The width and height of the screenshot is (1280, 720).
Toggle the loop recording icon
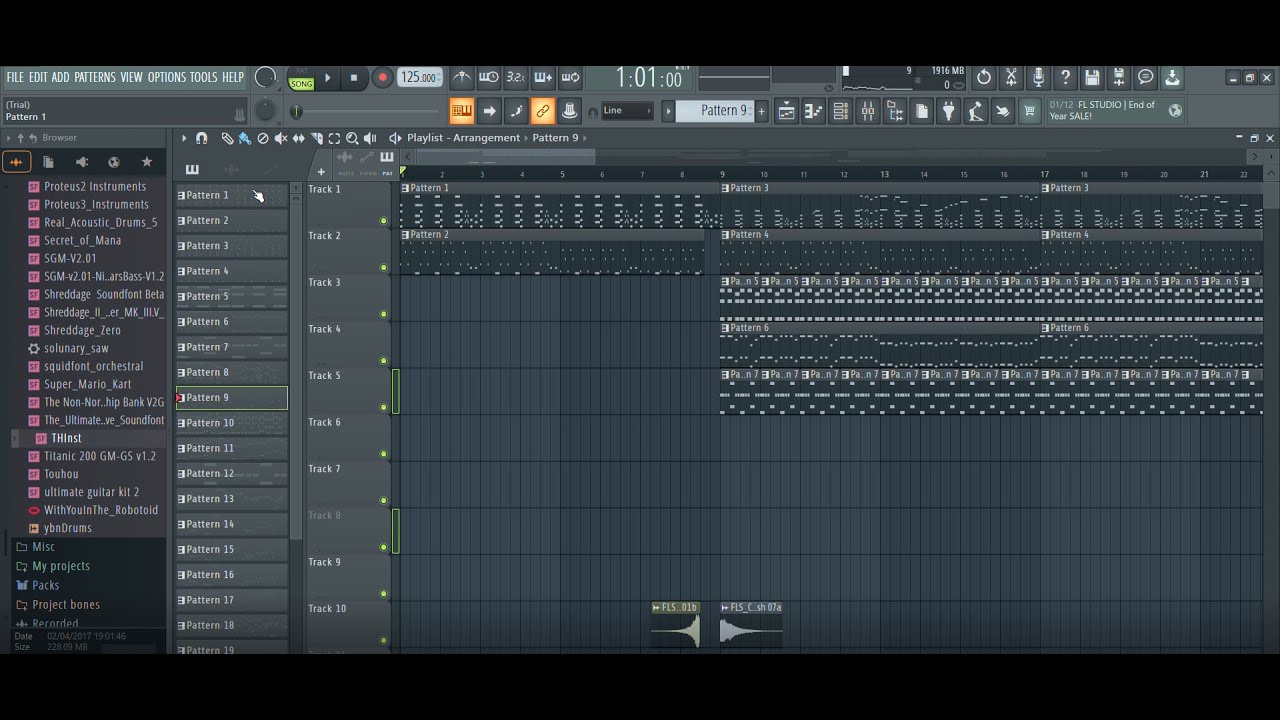570,78
